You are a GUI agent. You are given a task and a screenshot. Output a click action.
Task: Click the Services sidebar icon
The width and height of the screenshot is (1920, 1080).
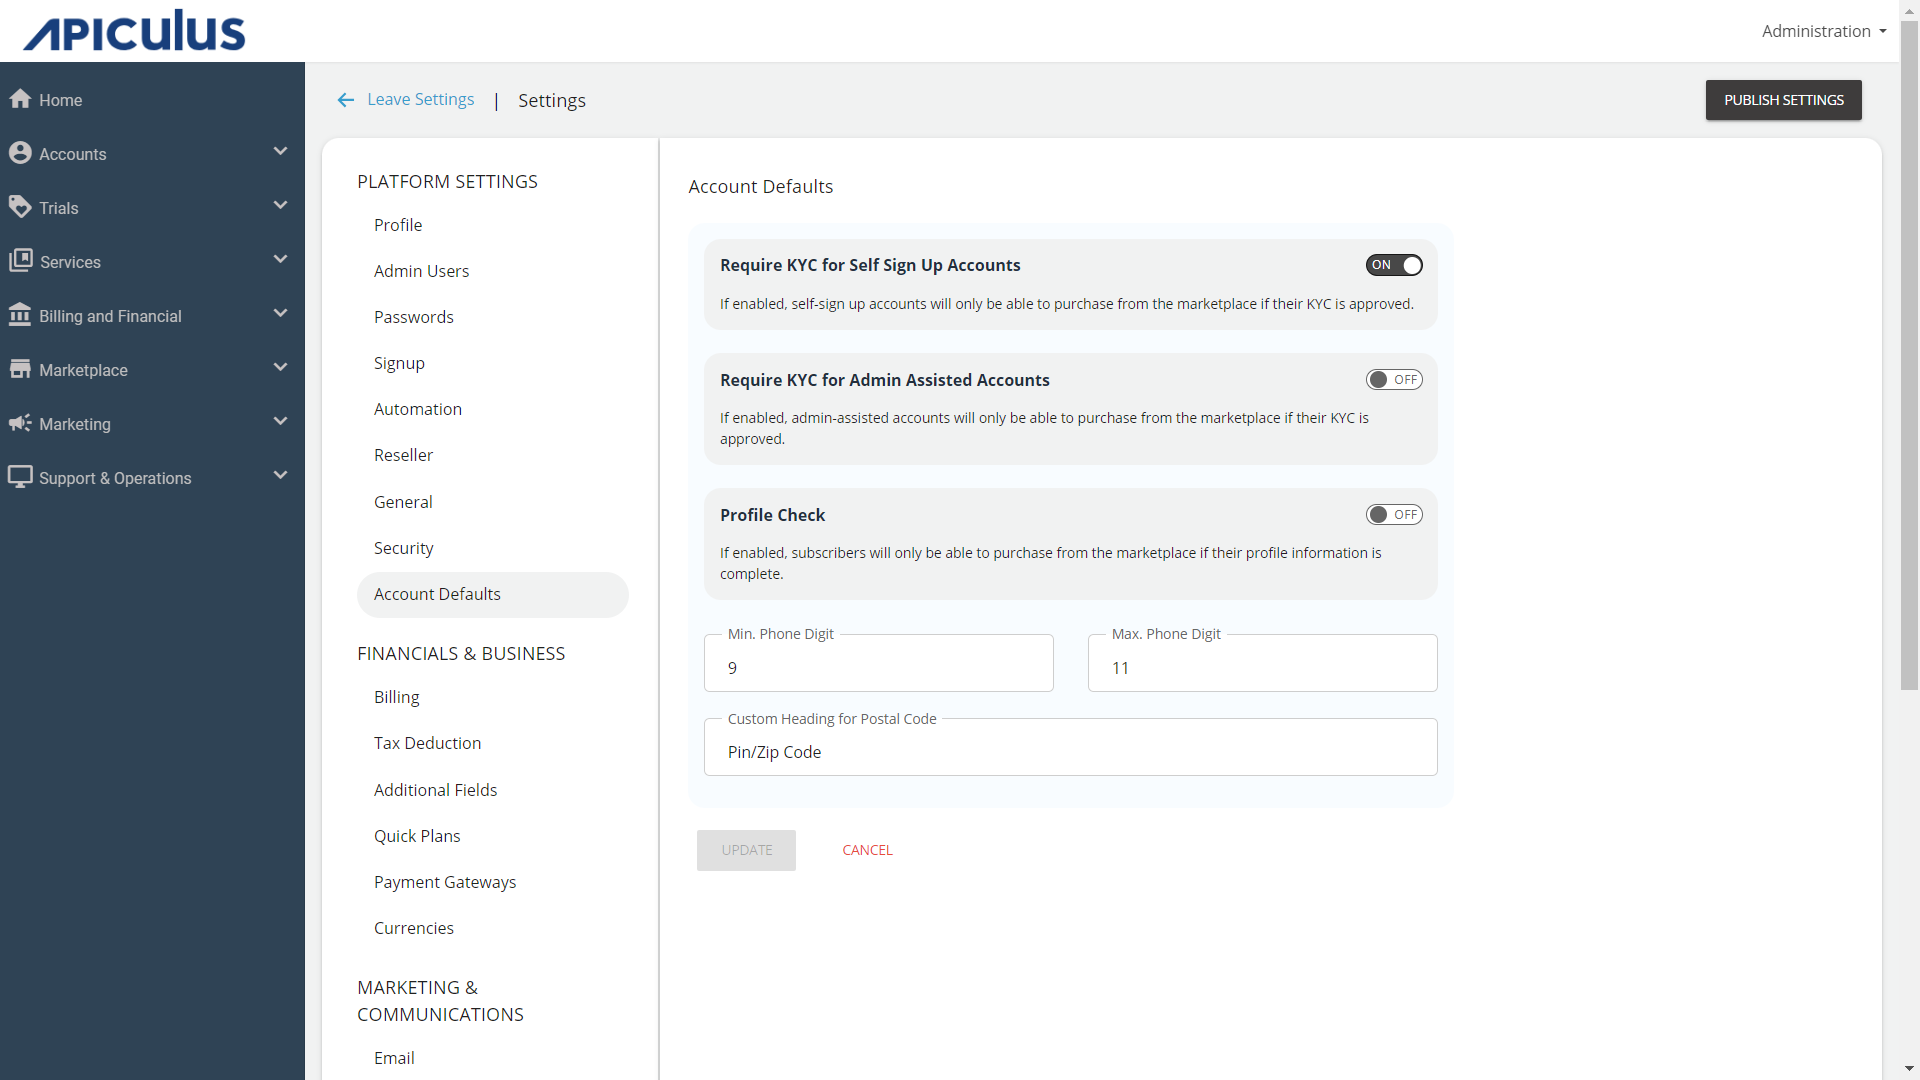[20, 260]
